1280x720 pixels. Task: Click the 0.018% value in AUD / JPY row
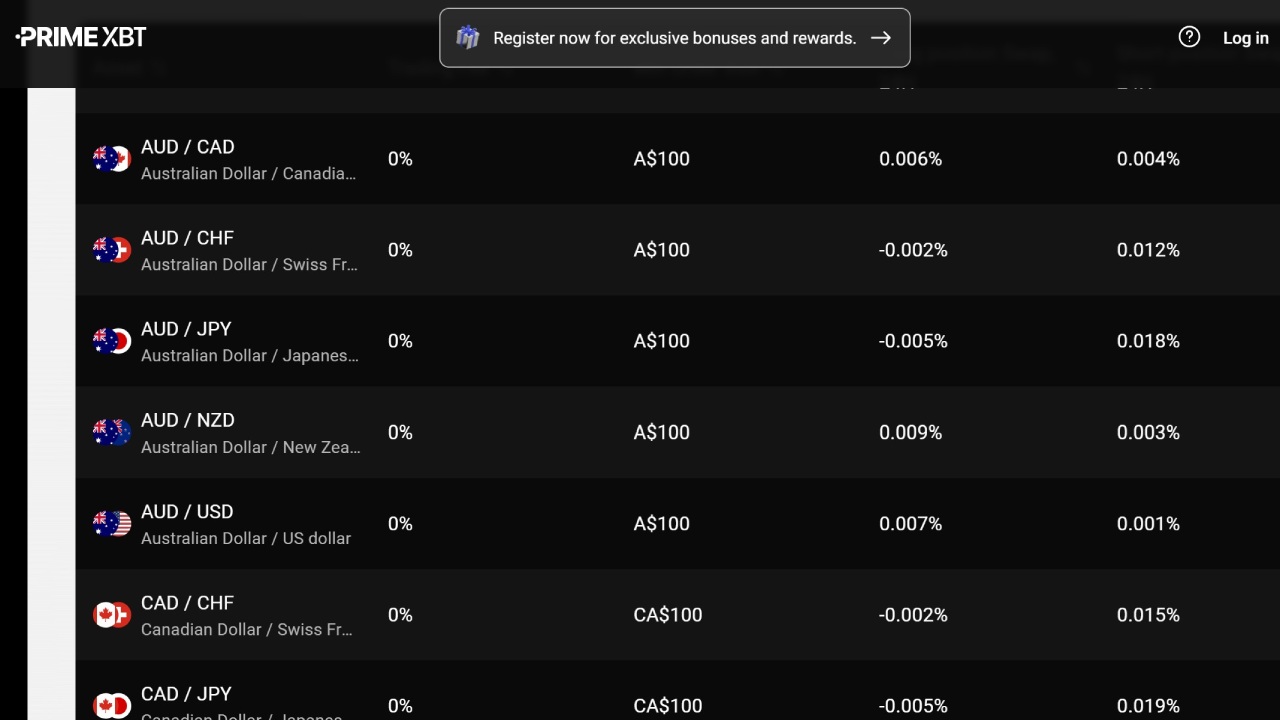pyautogui.click(x=1148, y=341)
